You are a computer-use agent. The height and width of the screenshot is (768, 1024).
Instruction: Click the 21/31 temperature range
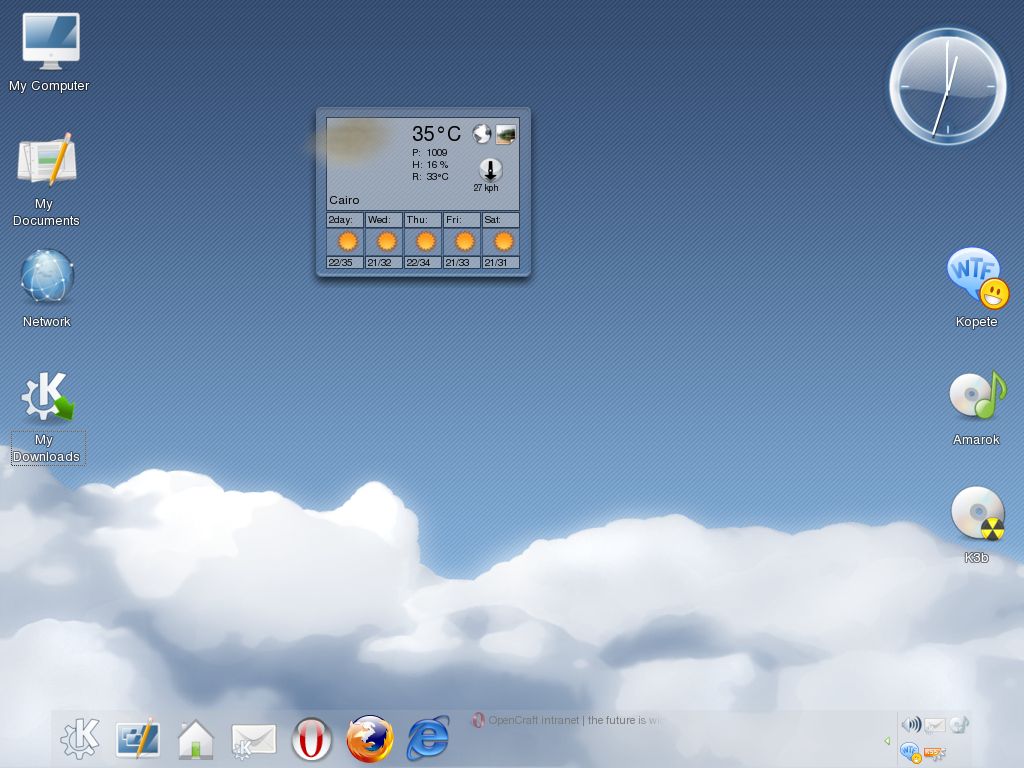click(501, 263)
